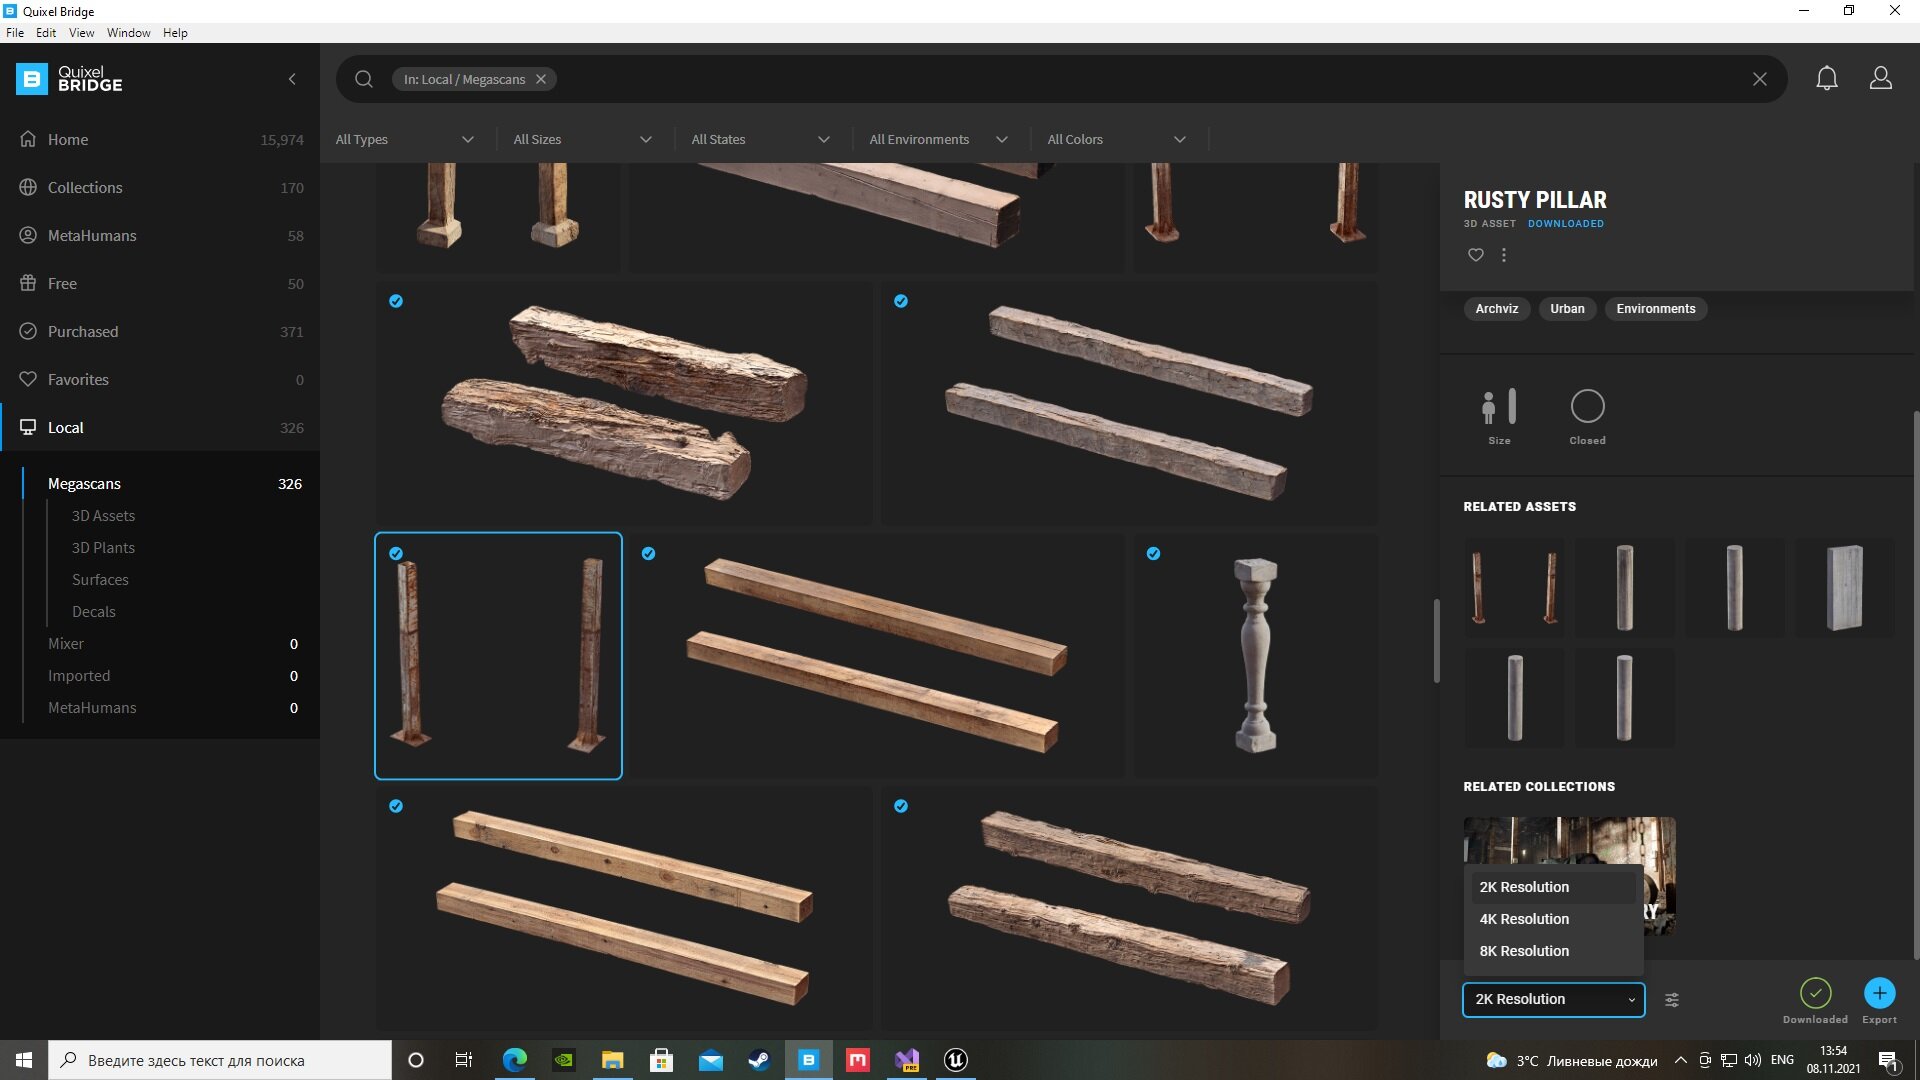Screen dimensions: 1920x1080
Task: Click the Urban tag
Action: click(1568, 309)
